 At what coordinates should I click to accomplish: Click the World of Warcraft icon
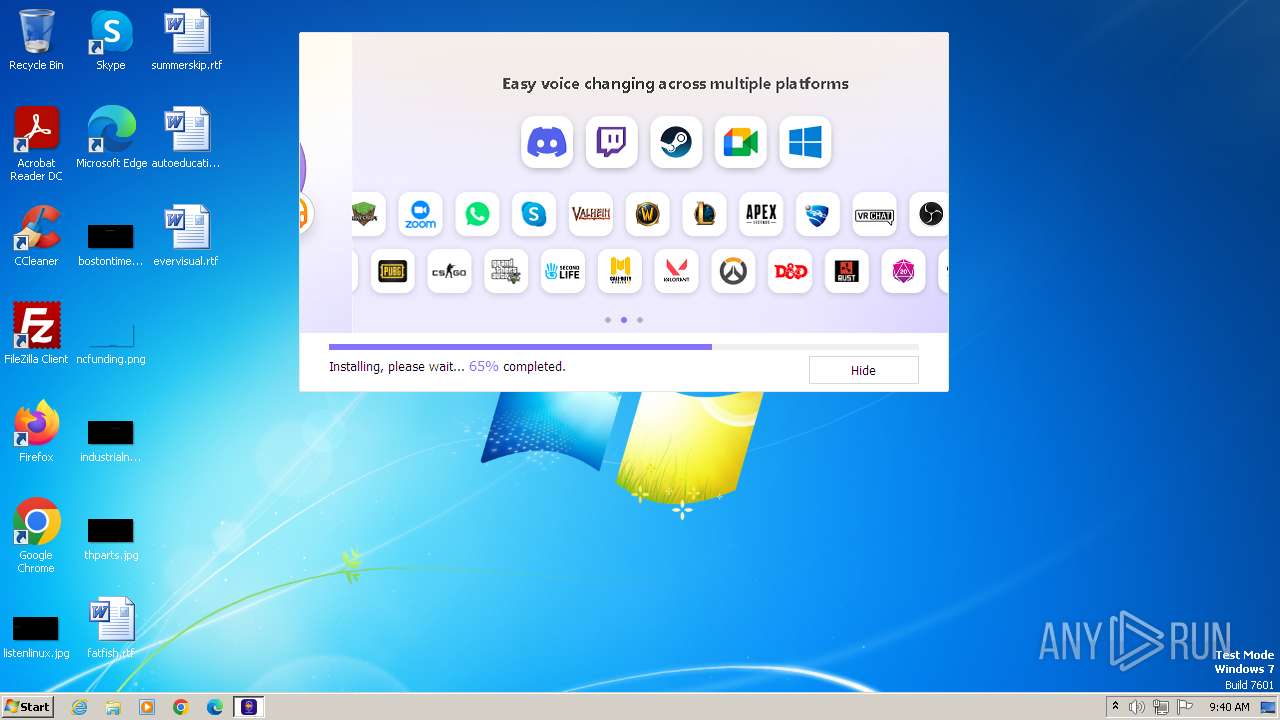point(647,214)
